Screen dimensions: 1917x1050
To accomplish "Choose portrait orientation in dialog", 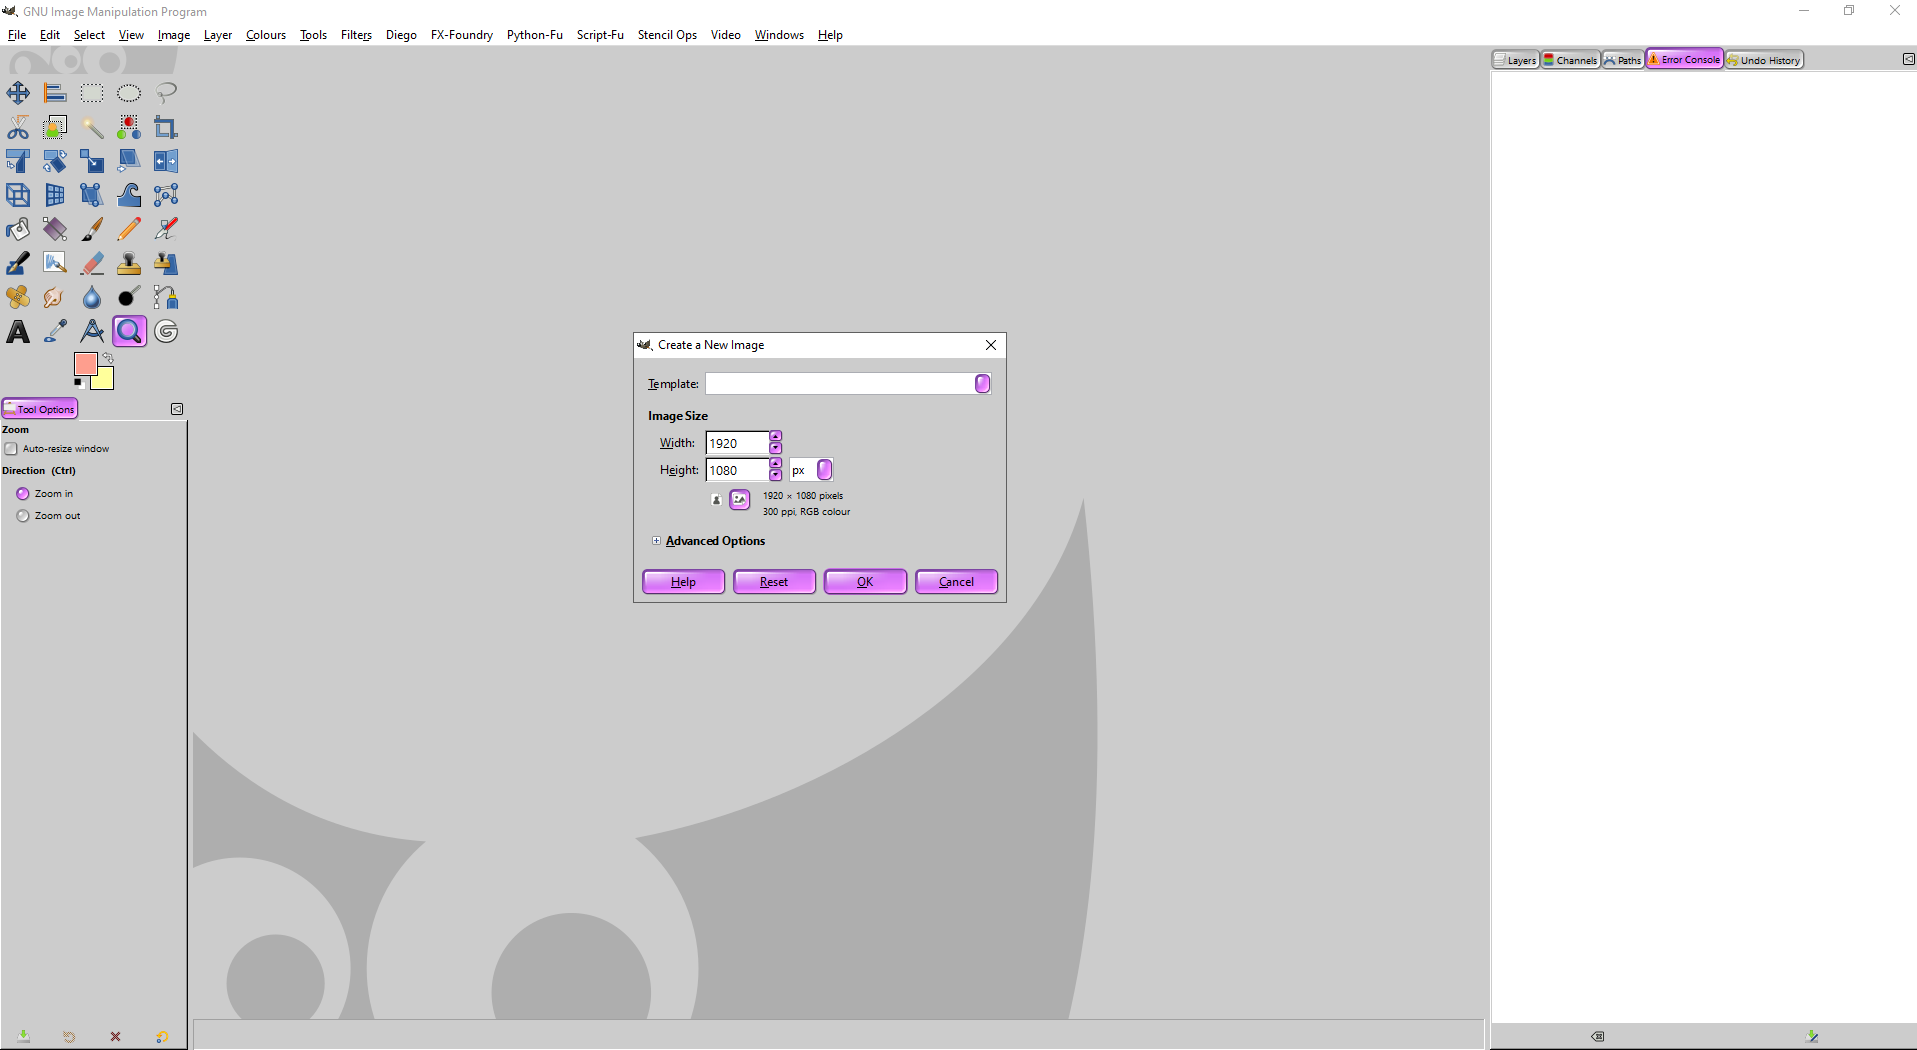I will (716, 500).
